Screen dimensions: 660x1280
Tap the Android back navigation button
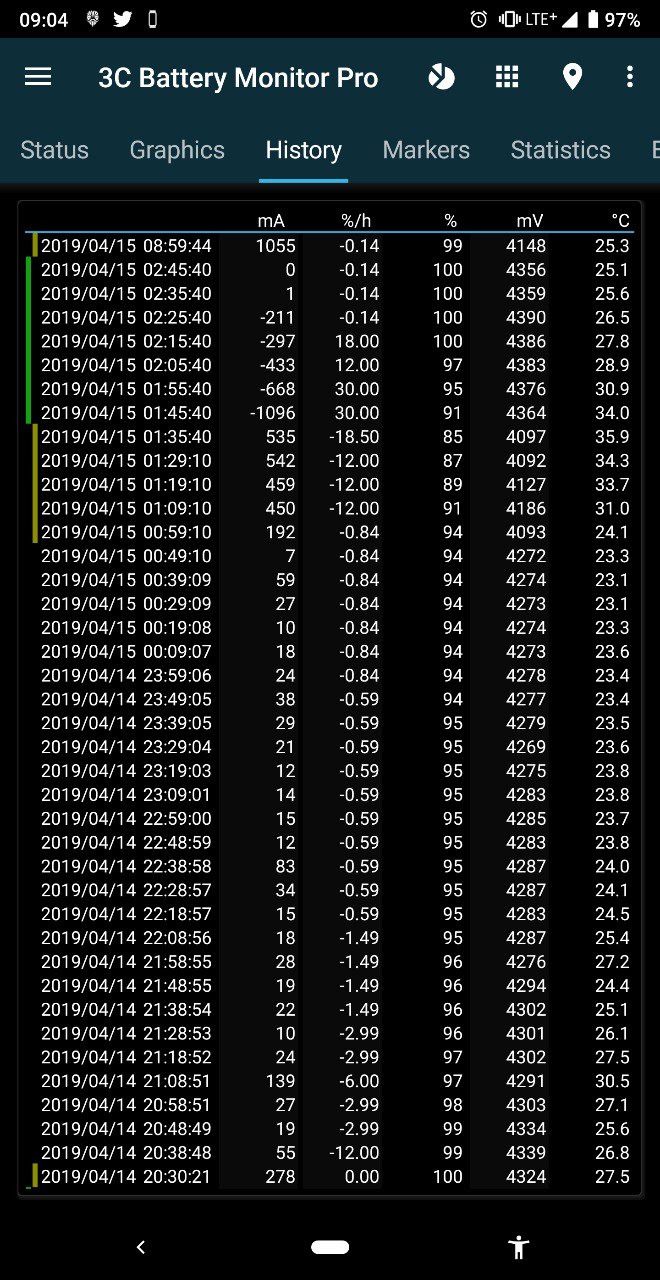pos(141,1246)
